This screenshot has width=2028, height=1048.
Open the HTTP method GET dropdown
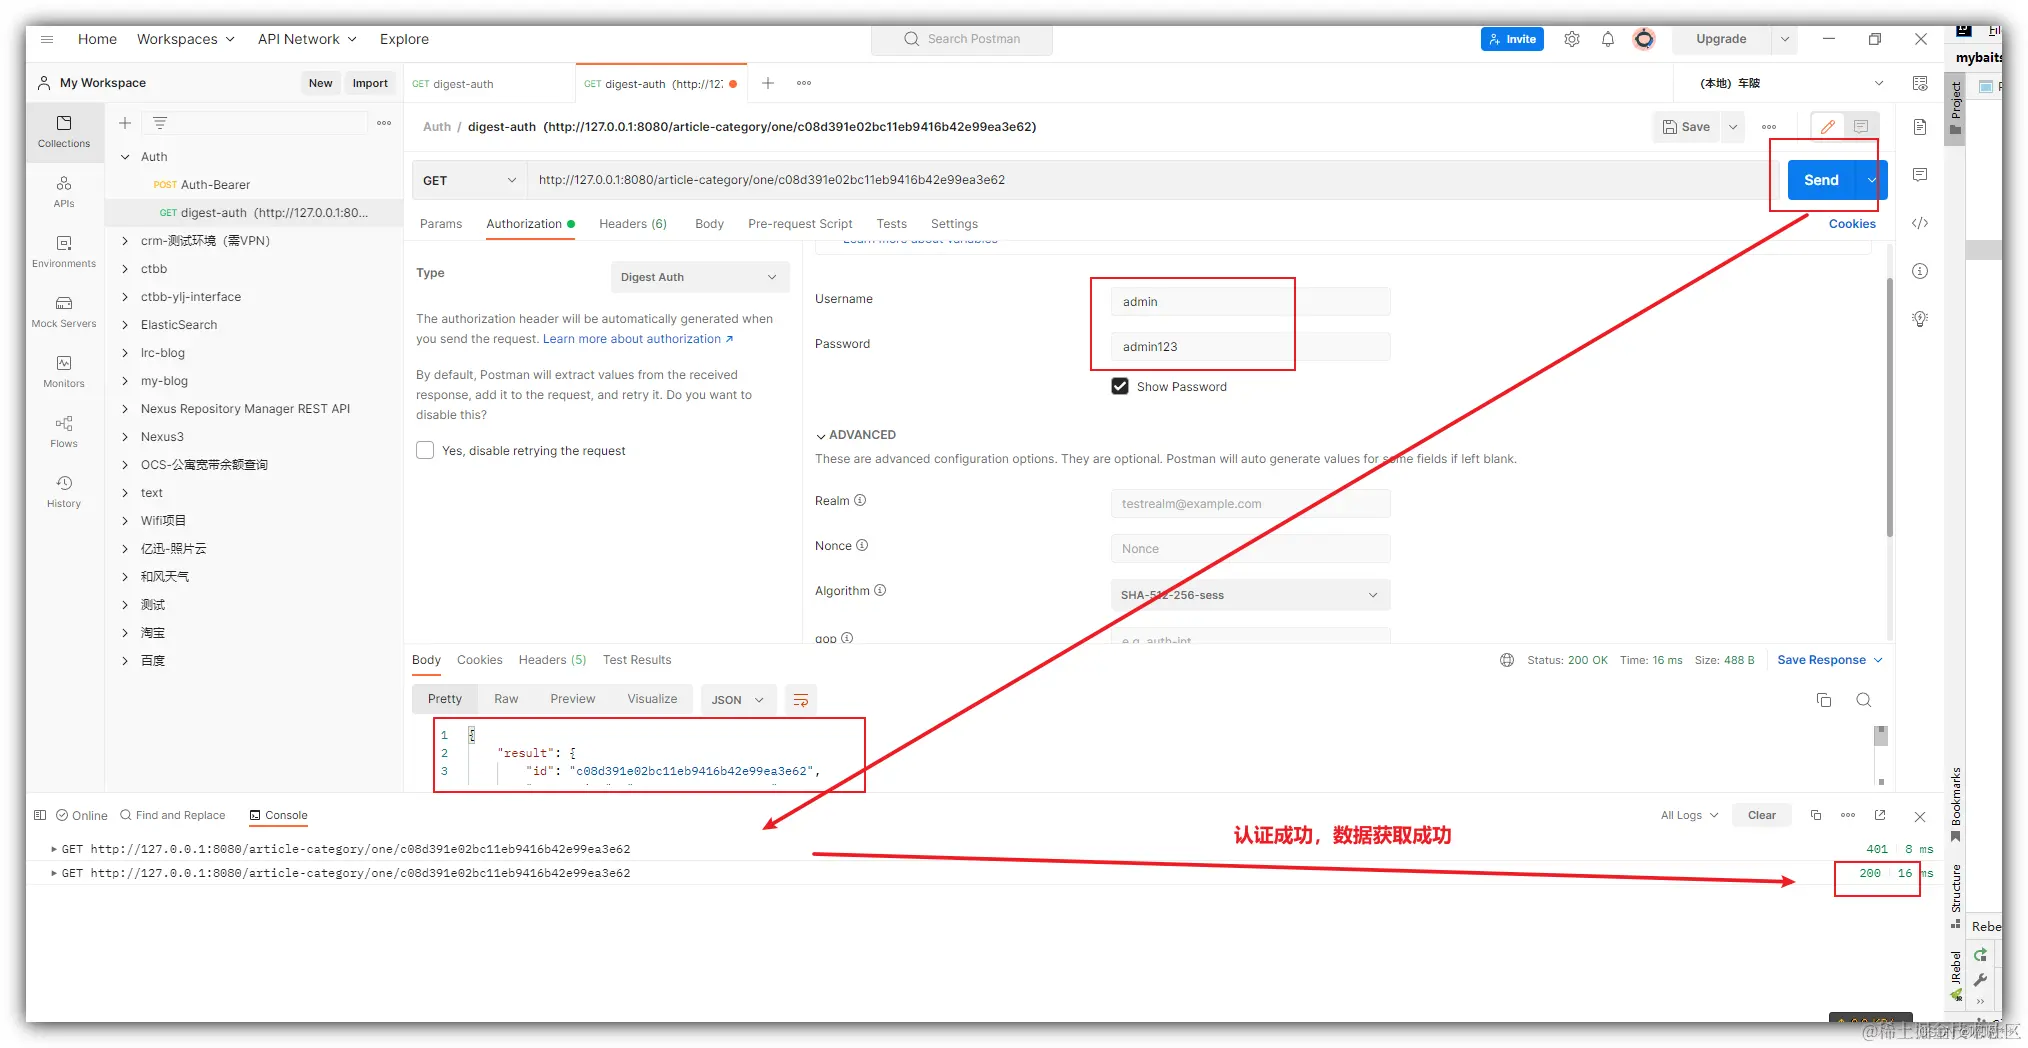(470, 180)
